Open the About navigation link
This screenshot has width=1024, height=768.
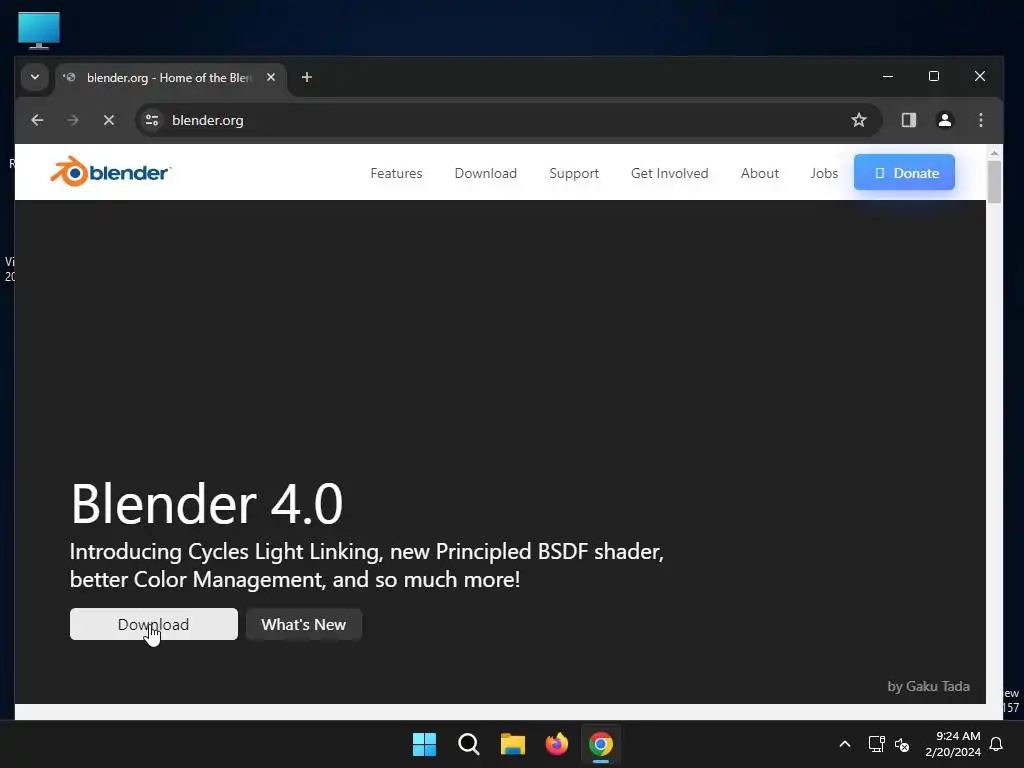tap(760, 173)
